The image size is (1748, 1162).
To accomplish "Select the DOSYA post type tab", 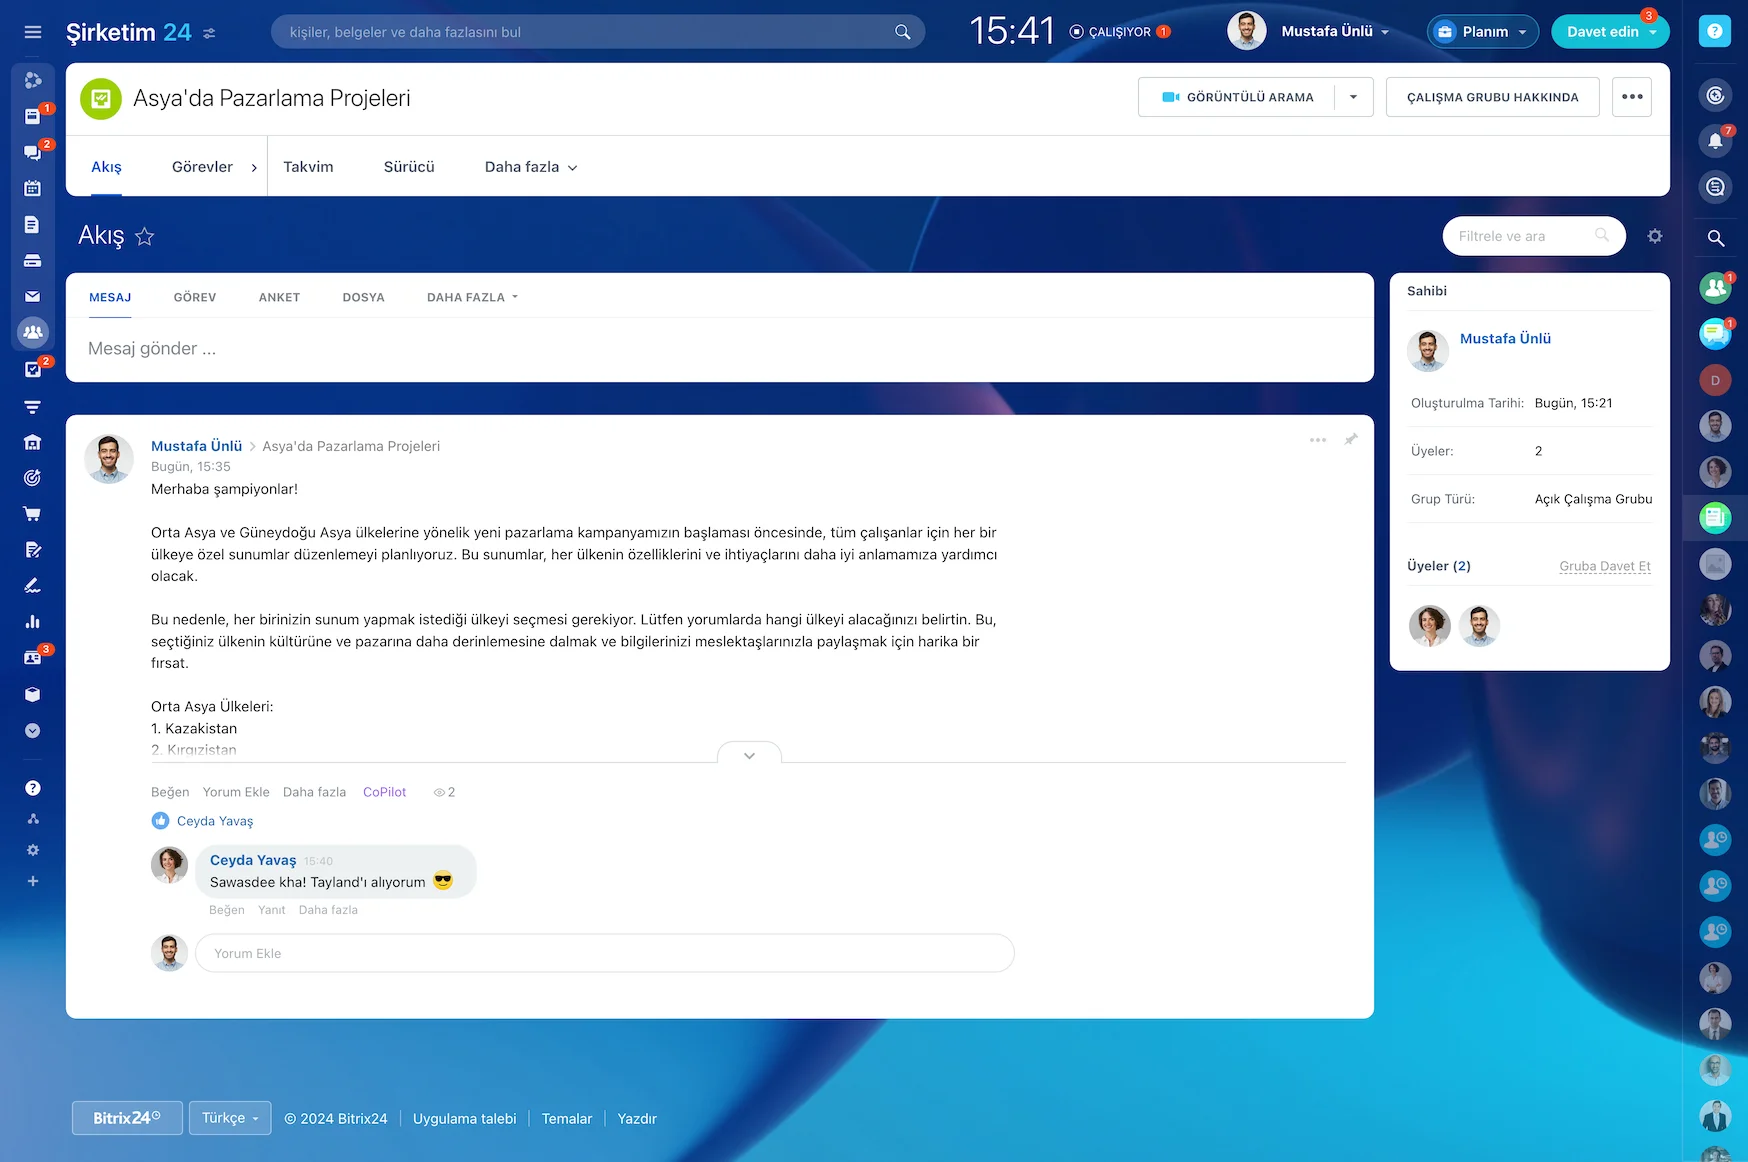I will 363,297.
